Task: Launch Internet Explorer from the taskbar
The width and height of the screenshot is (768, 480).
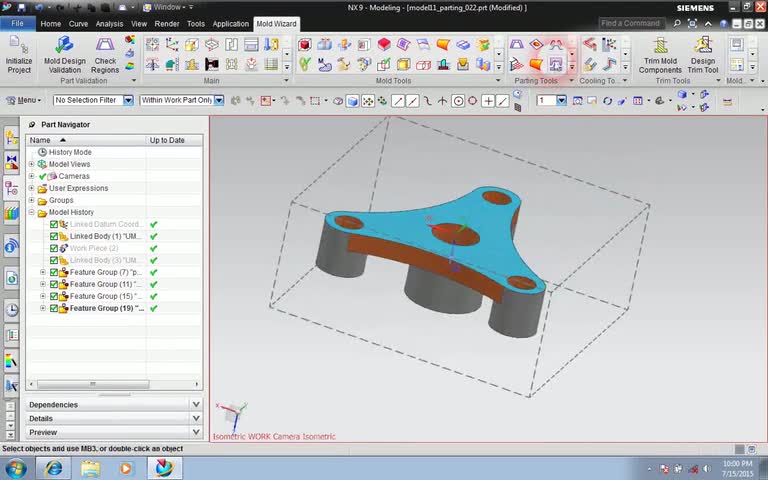Action: [x=53, y=468]
